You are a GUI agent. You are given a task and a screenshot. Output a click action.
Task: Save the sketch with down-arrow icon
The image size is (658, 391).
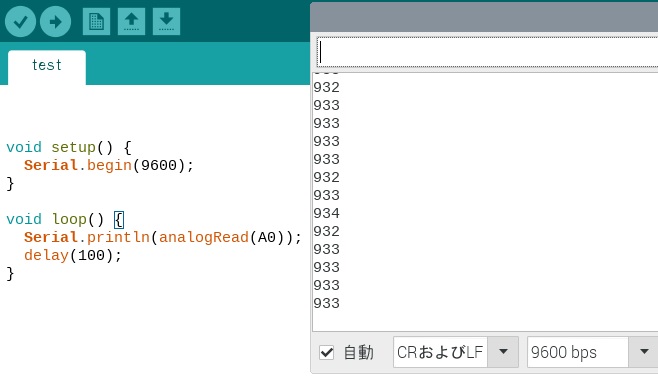point(166,21)
